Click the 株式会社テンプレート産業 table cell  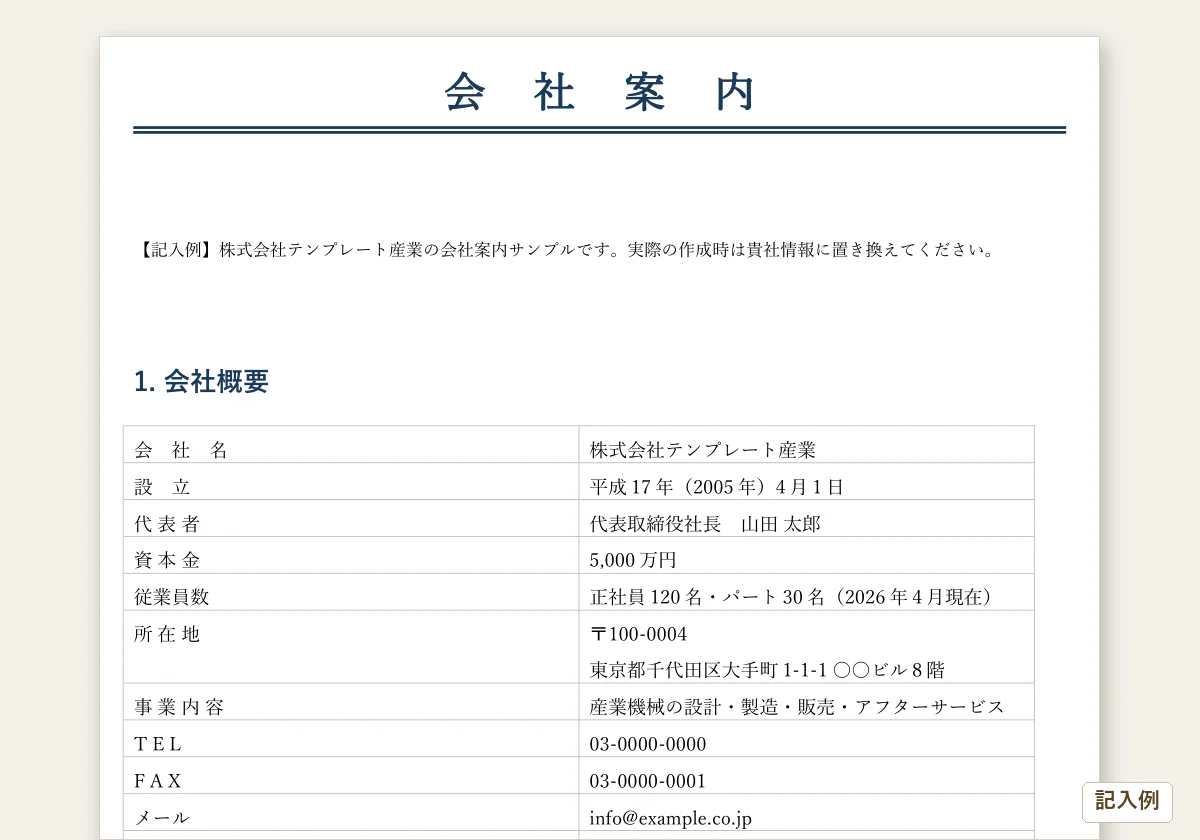pyautogui.click(x=806, y=445)
